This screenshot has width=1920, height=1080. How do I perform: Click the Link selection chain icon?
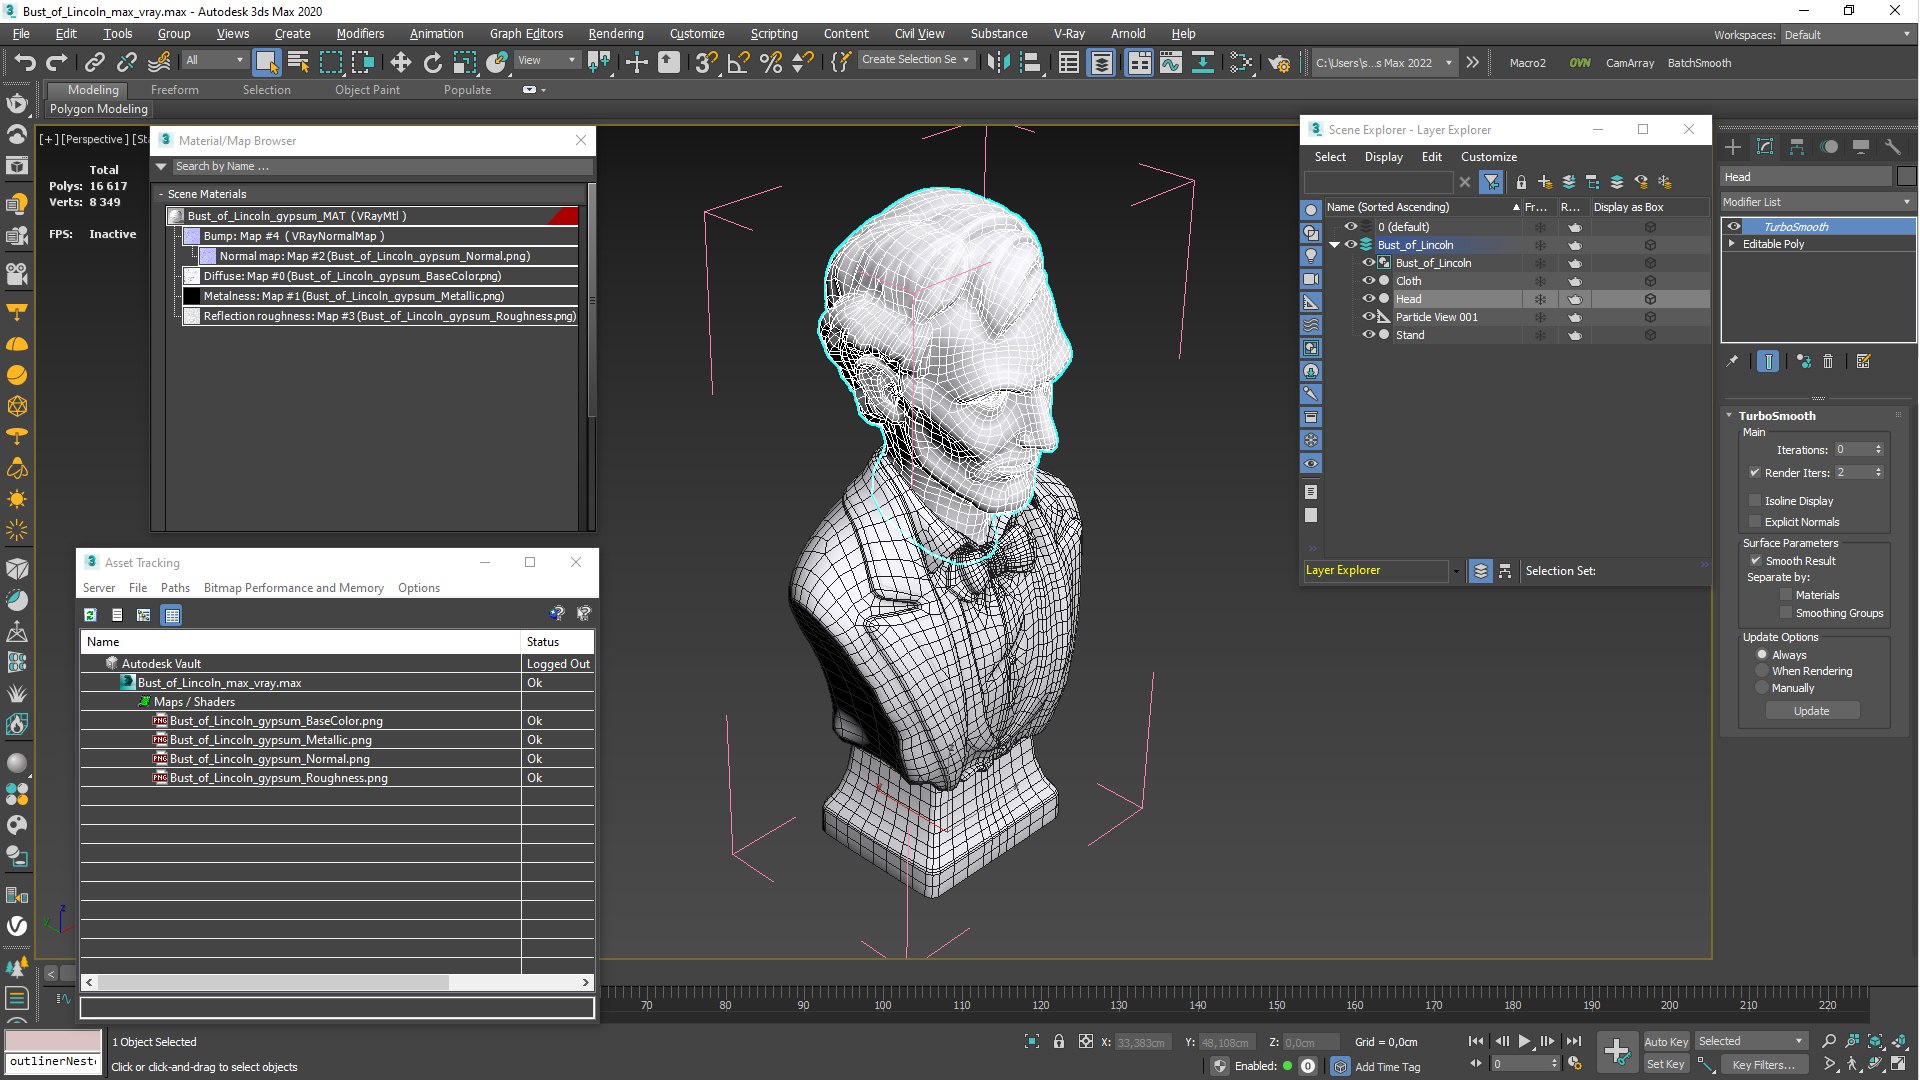tap(95, 63)
